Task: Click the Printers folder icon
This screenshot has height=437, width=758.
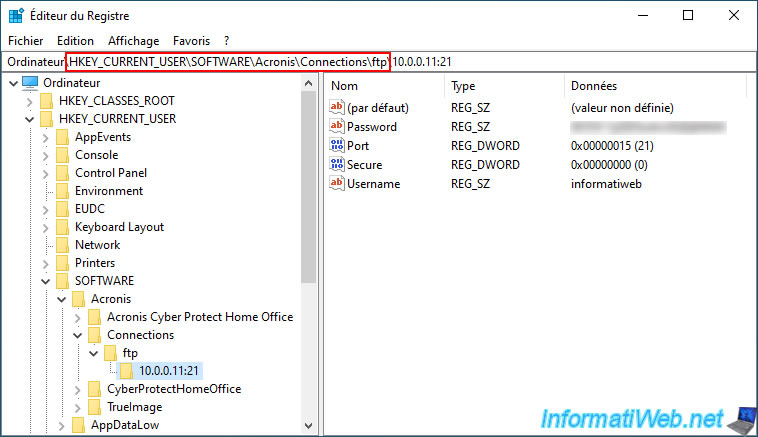Action: point(62,263)
